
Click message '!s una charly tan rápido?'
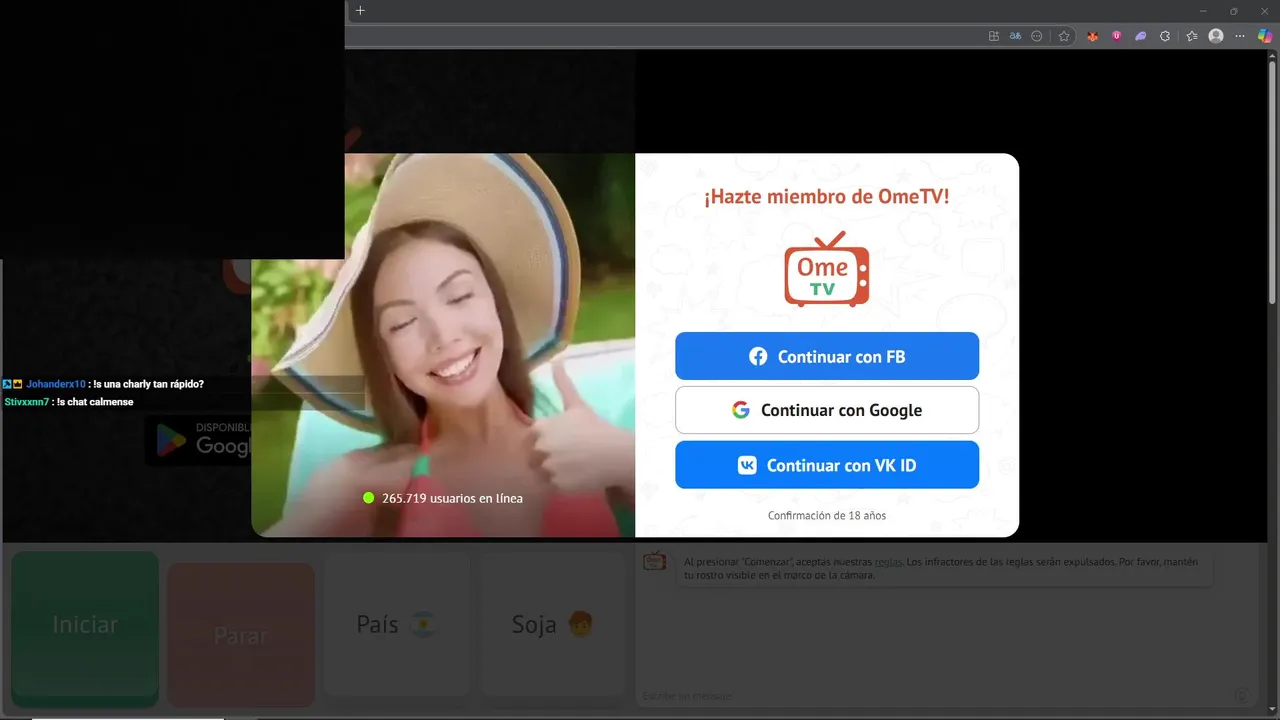tap(148, 384)
